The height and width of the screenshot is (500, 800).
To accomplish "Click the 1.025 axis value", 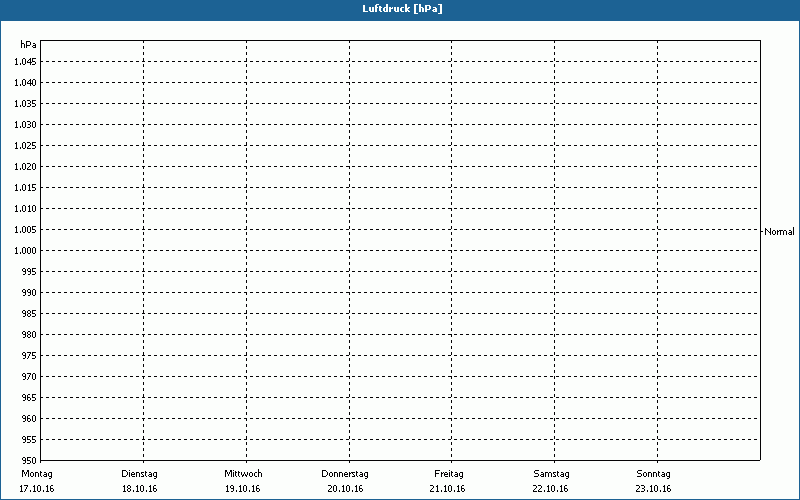I will pos(25,145).
